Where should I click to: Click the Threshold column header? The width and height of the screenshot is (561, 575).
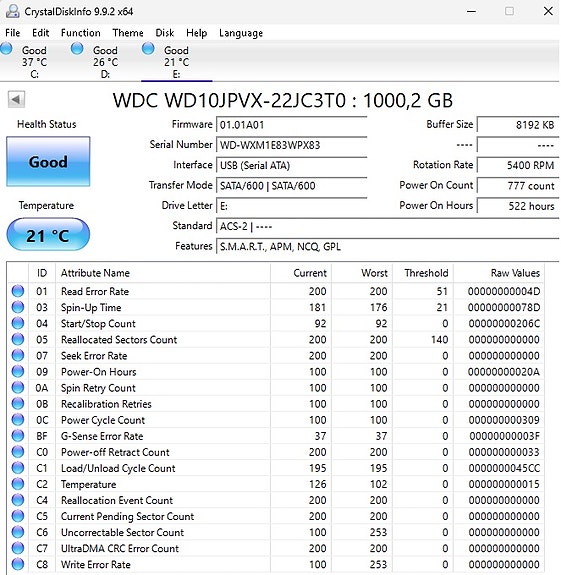pyautogui.click(x=423, y=273)
